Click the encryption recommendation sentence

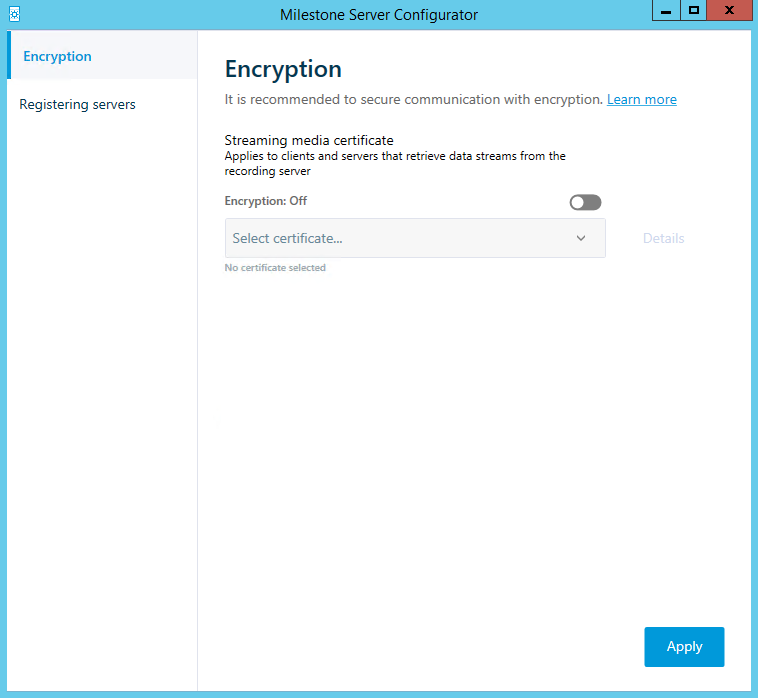(x=414, y=100)
